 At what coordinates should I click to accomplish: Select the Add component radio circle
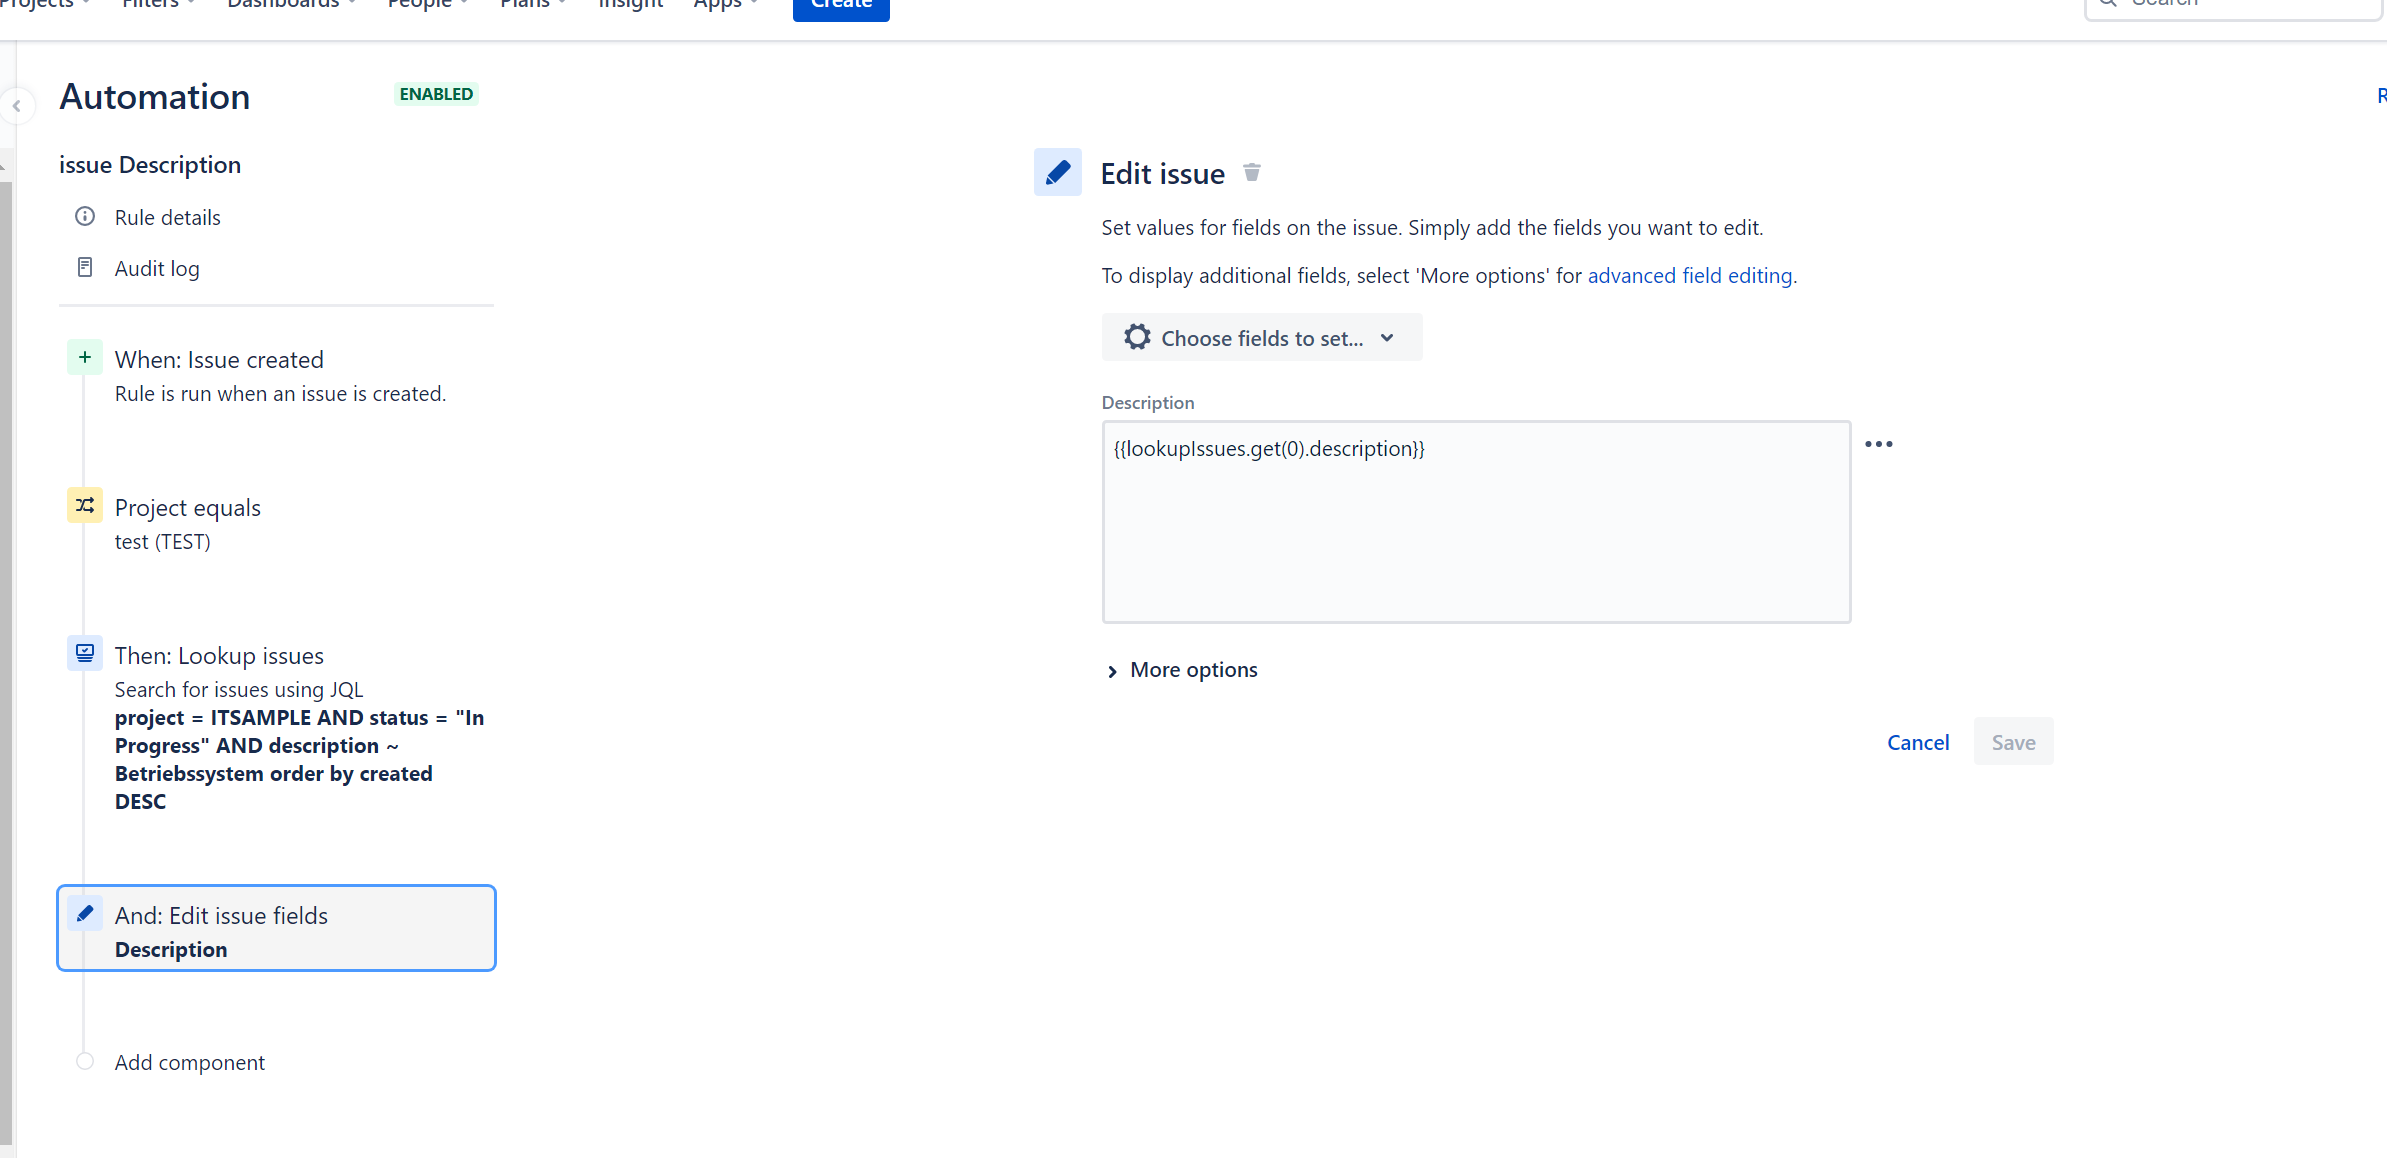tap(85, 1061)
